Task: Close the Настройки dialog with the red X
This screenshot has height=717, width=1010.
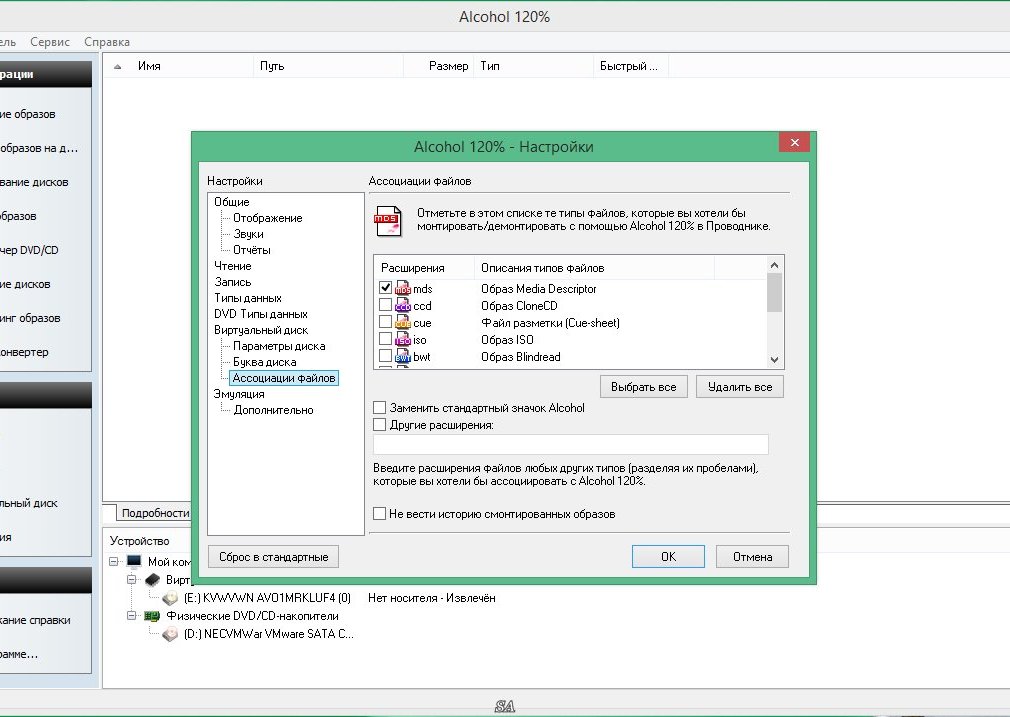Action: coord(795,142)
